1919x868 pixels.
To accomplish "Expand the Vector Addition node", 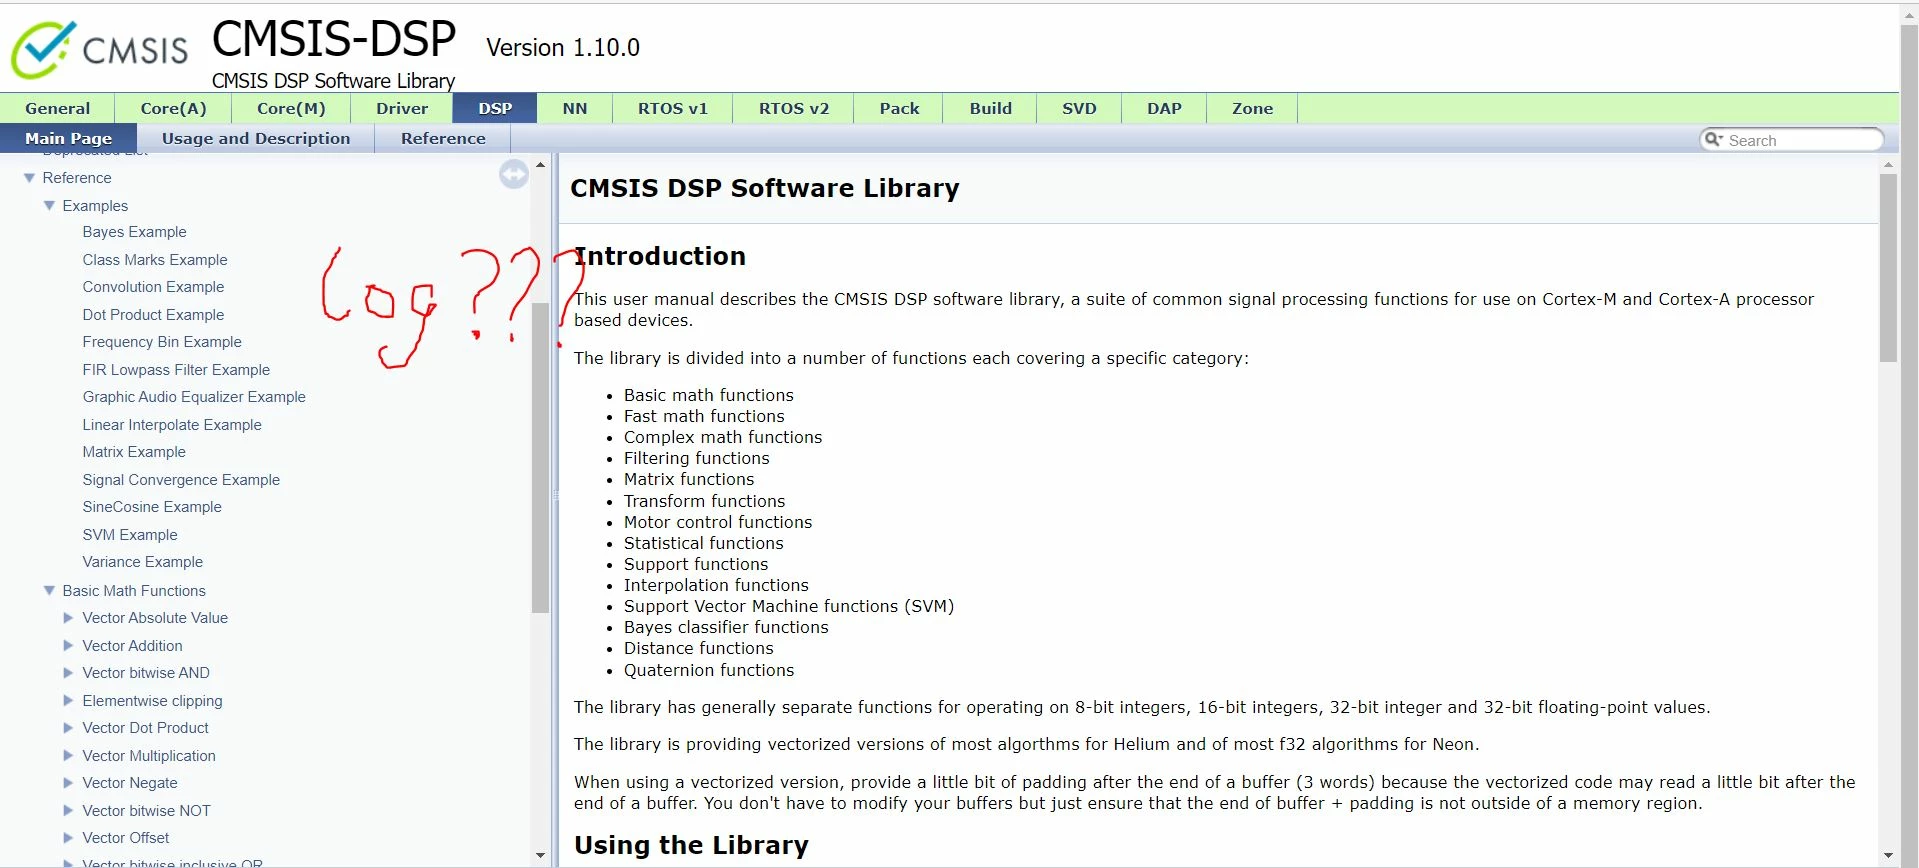I will click(x=69, y=645).
